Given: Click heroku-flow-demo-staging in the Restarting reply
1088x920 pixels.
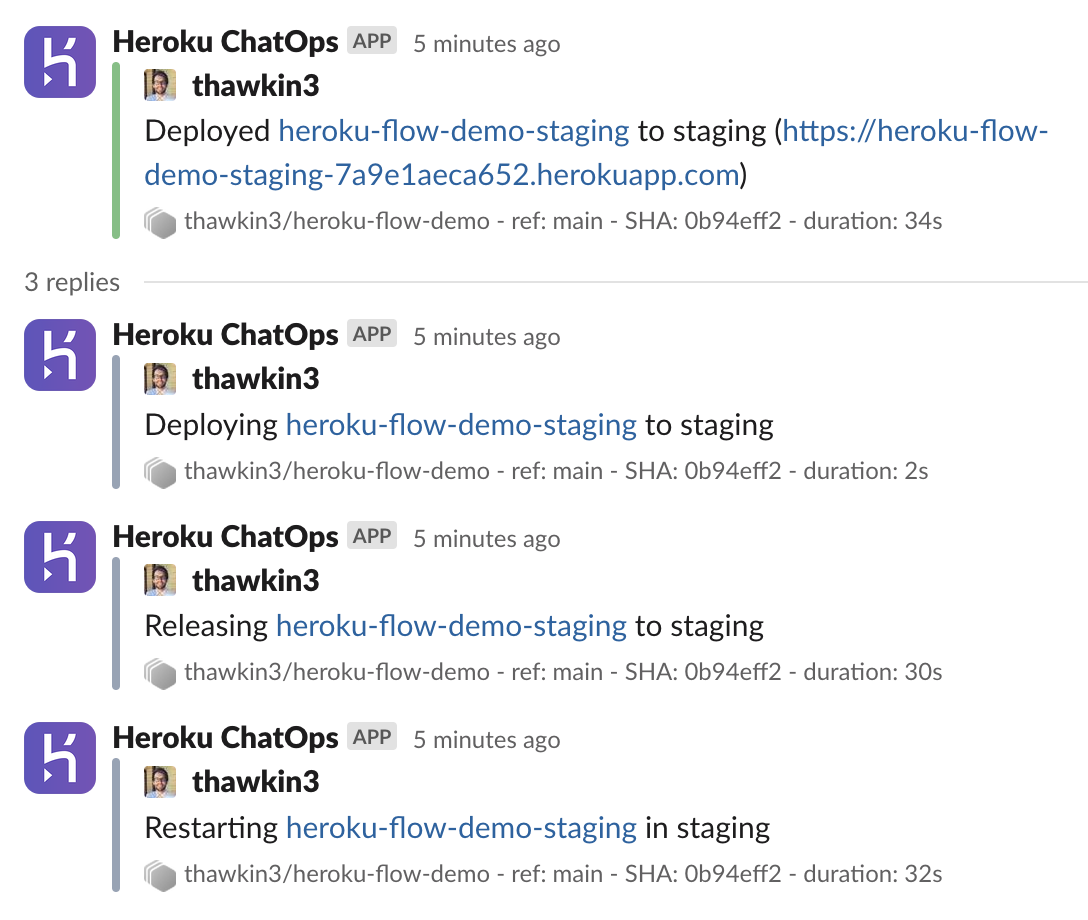Looking at the screenshot, I should point(461,828).
